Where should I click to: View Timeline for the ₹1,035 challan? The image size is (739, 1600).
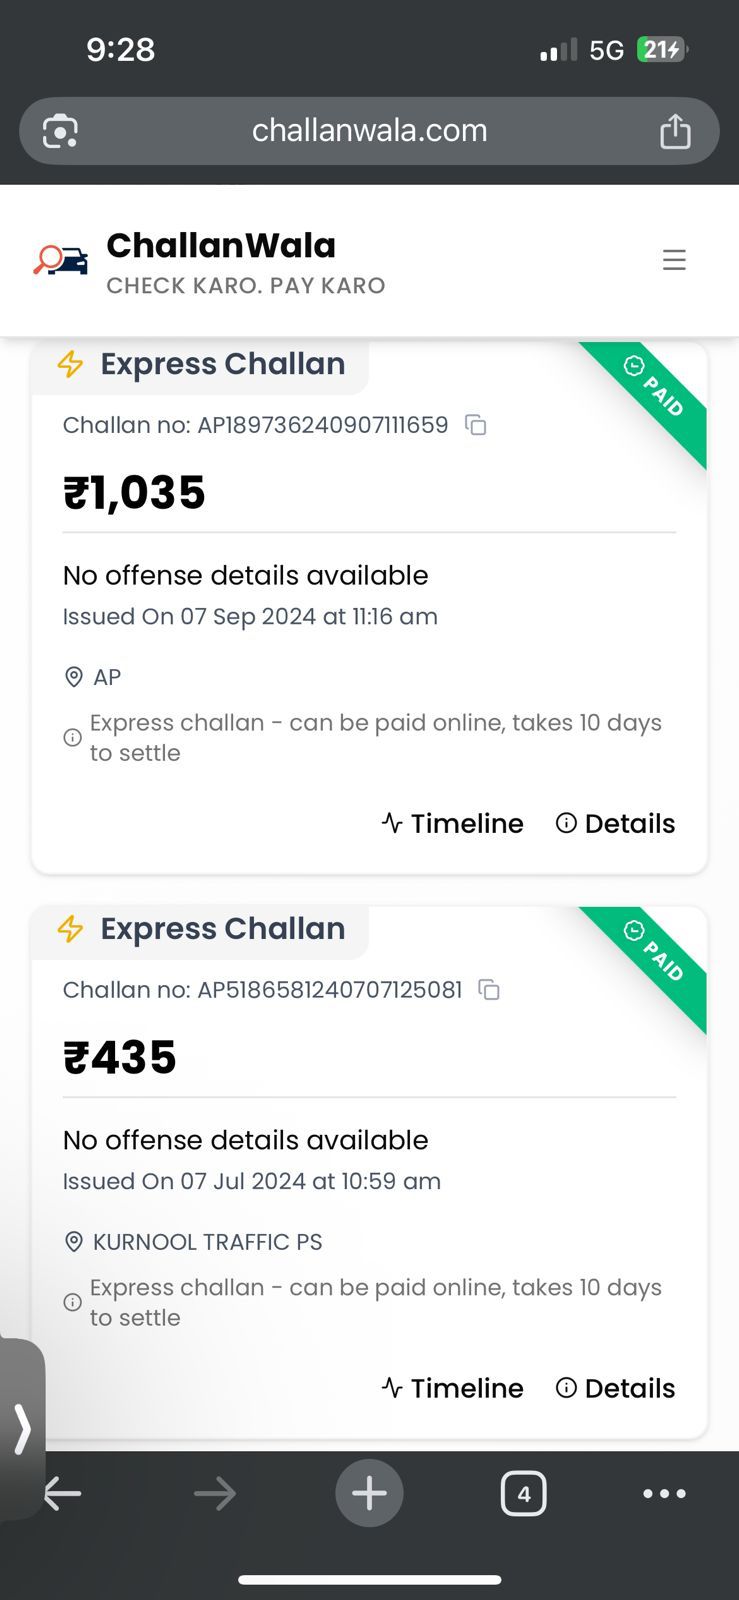point(453,823)
